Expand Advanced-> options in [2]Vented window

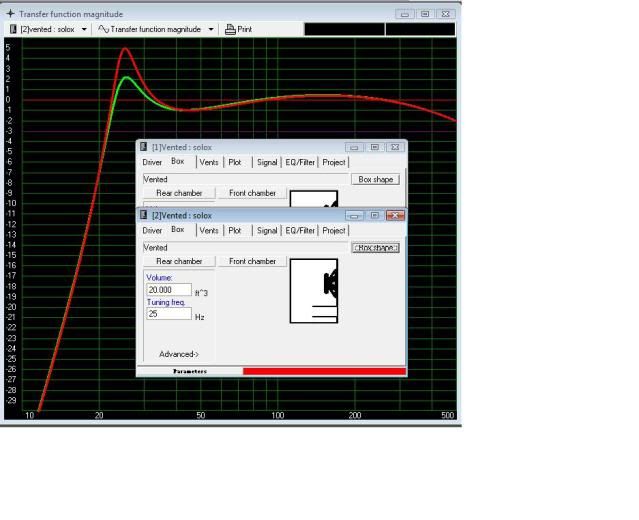(179, 354)
